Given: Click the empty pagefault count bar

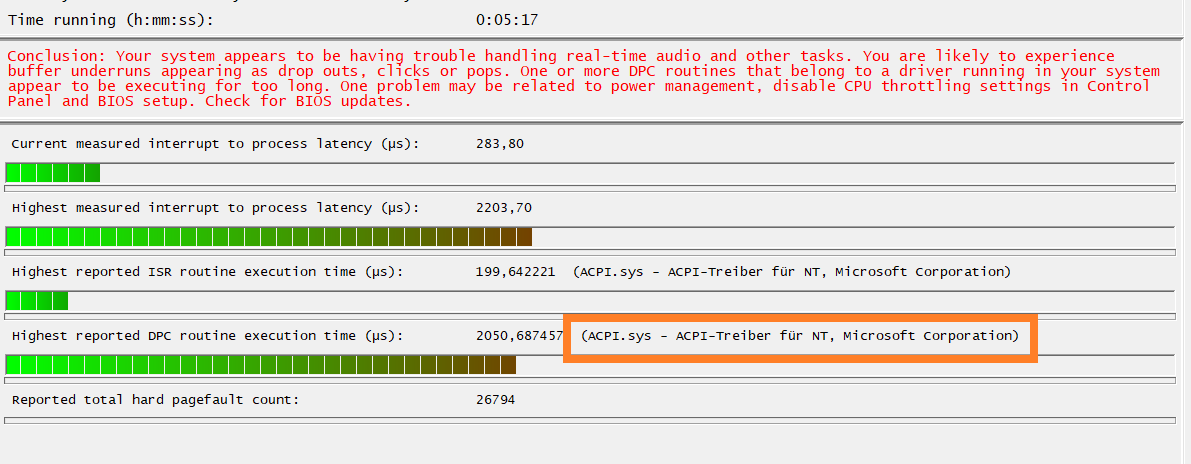Looking at the screenshot, I should pyautogui.click(x=589, y=420).
